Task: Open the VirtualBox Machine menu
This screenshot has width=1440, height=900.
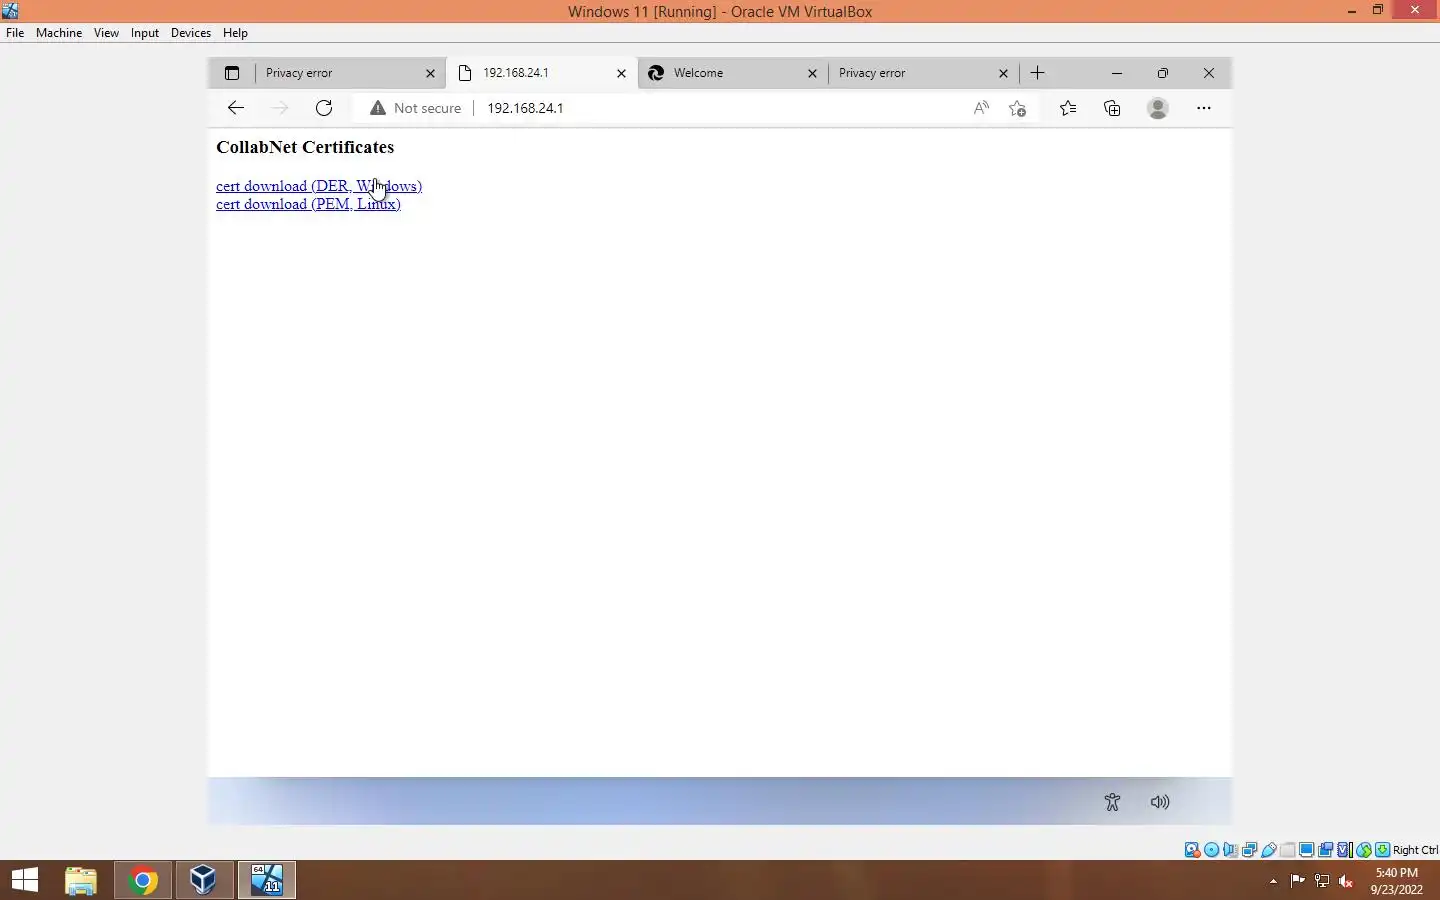Action: [59, 33]
